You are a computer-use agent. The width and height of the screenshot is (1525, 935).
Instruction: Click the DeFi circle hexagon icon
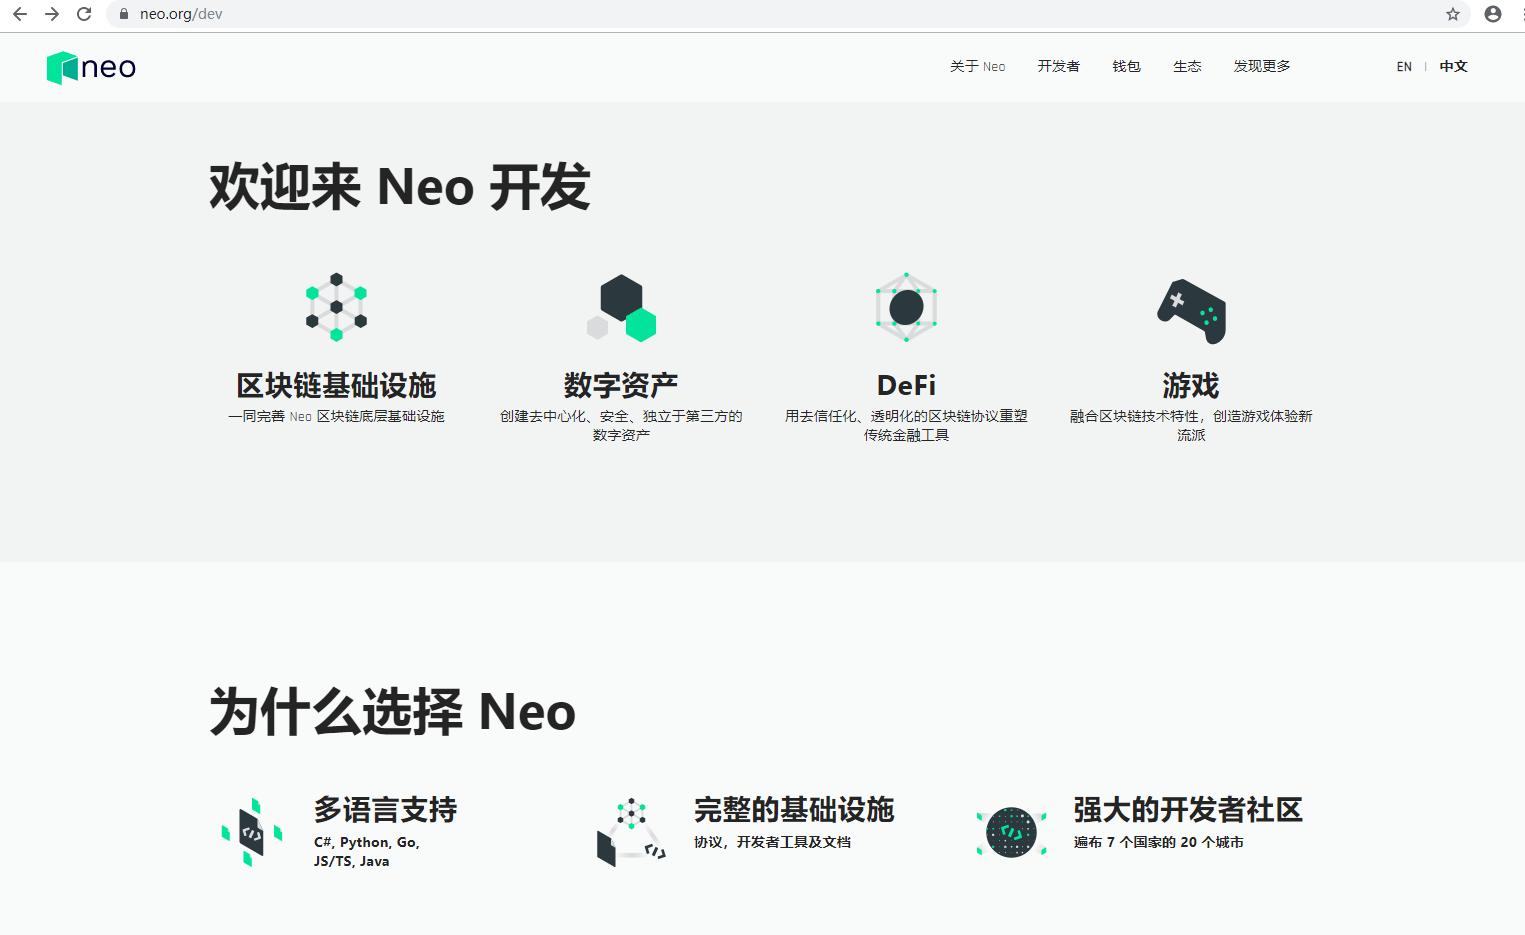906,307
